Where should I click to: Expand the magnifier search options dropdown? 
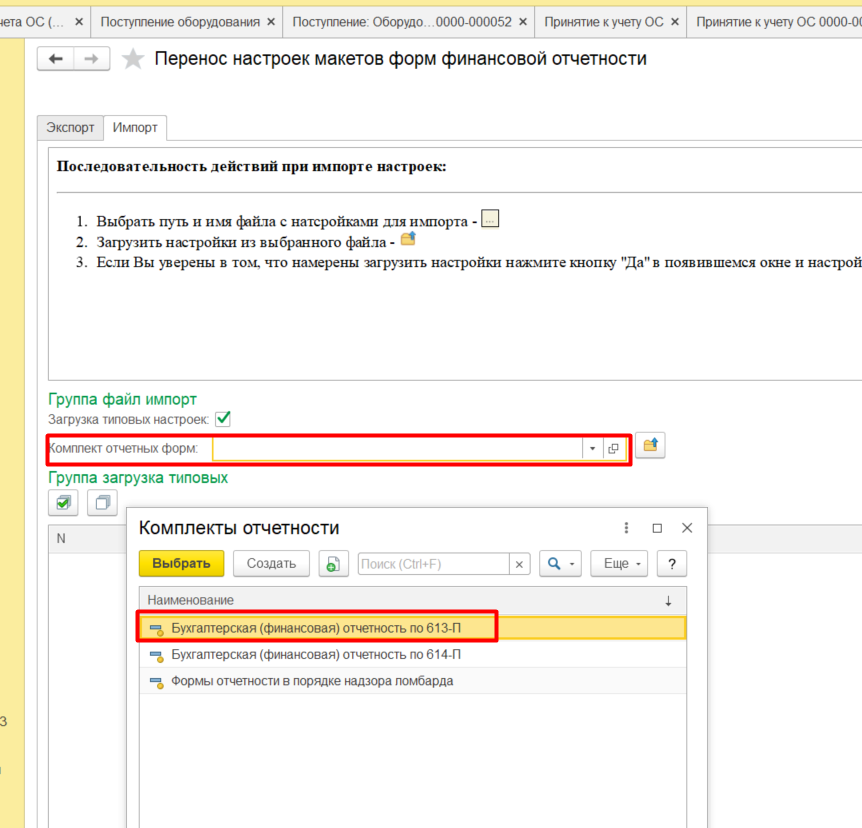coord(560,564)
